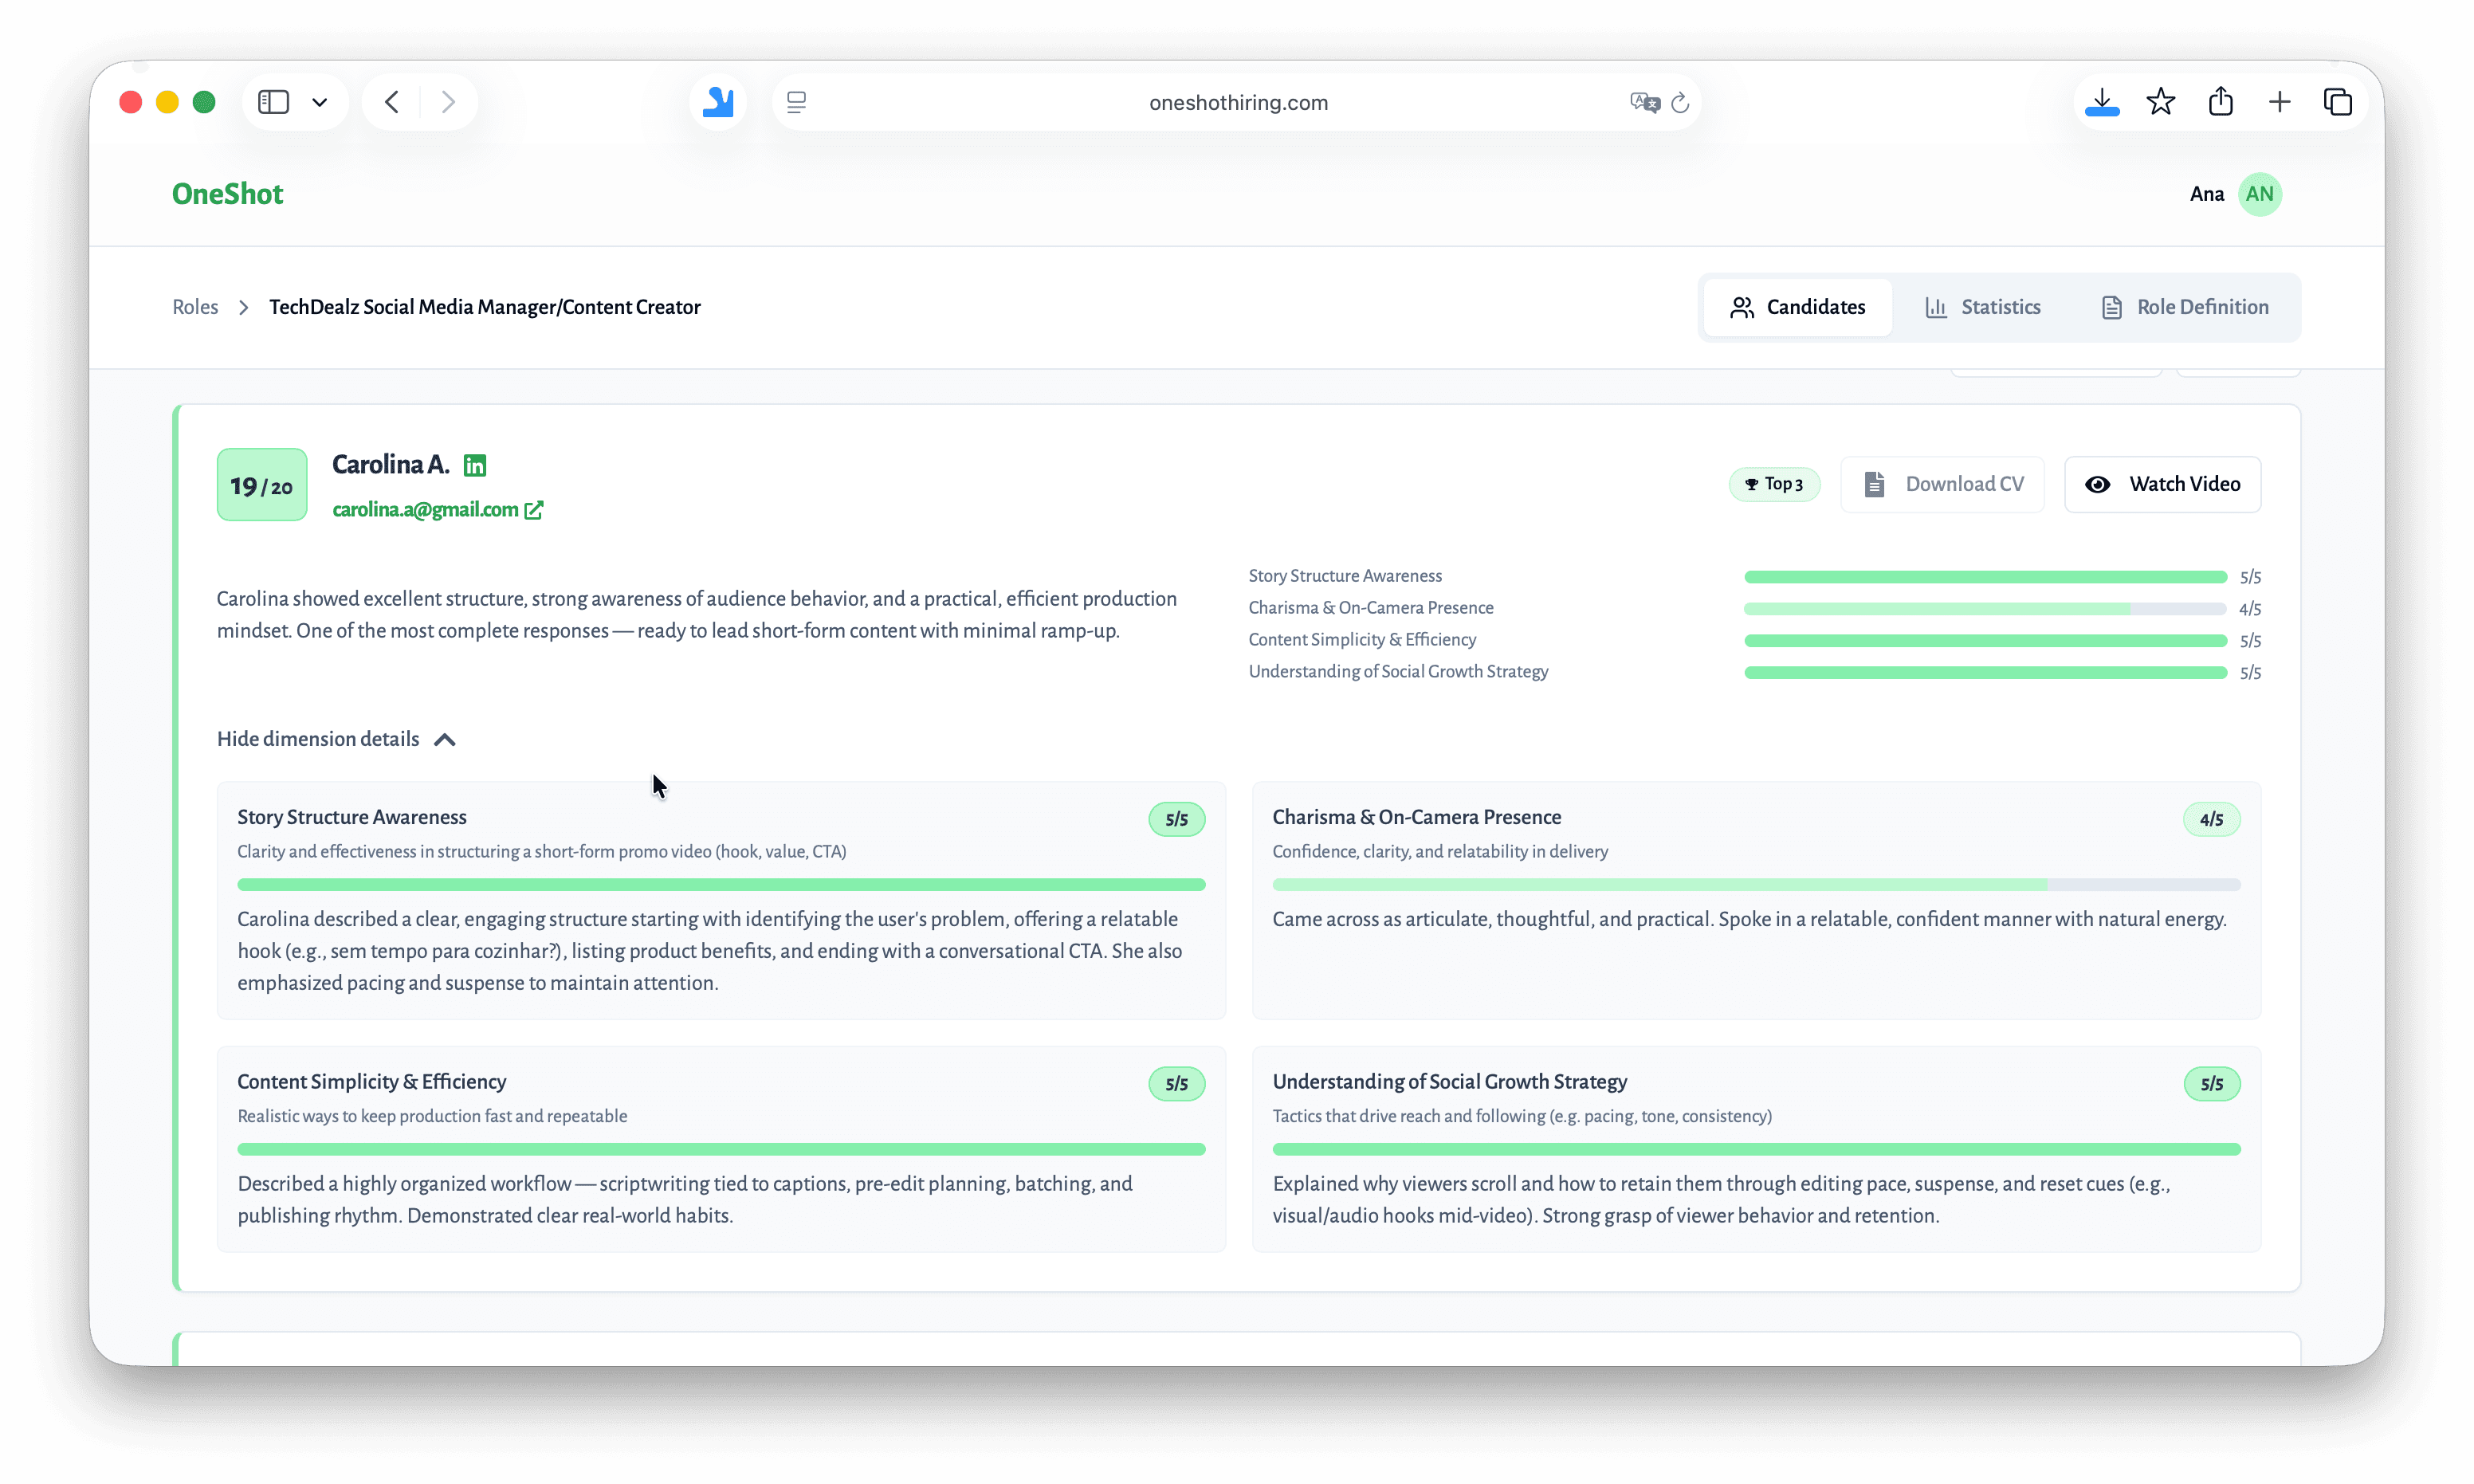Open new tab with plus icon
Image resolution: width=2474 pixels, height=1484 pixels.
[2279, 102]
